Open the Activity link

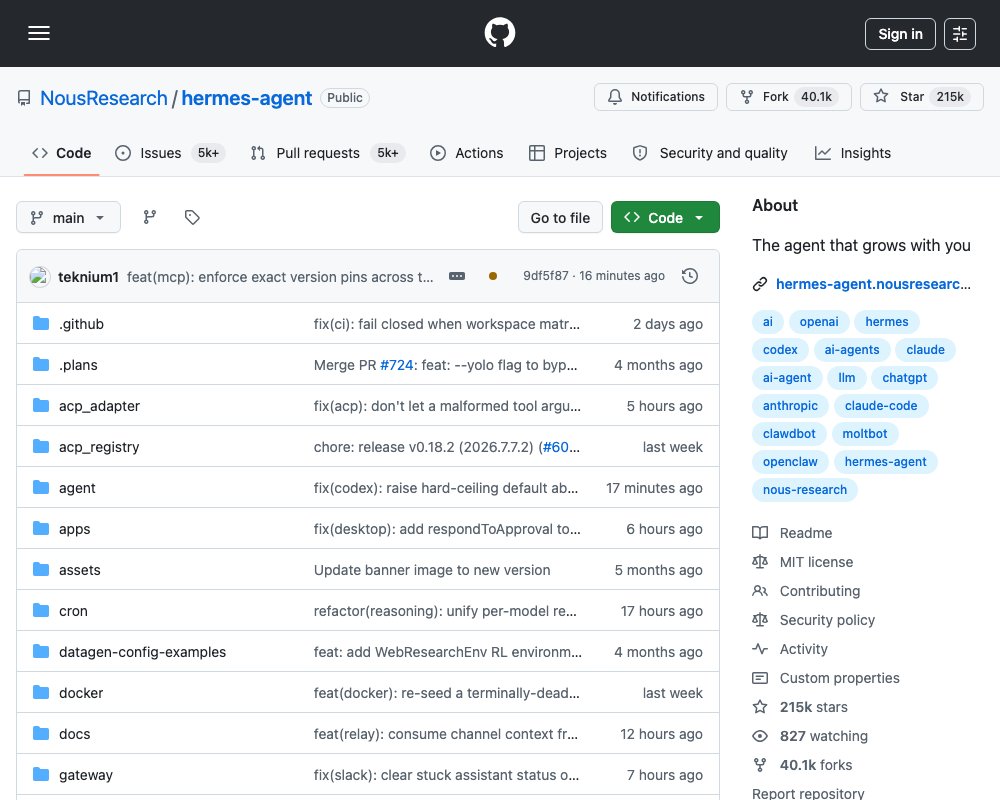[790, 649]
